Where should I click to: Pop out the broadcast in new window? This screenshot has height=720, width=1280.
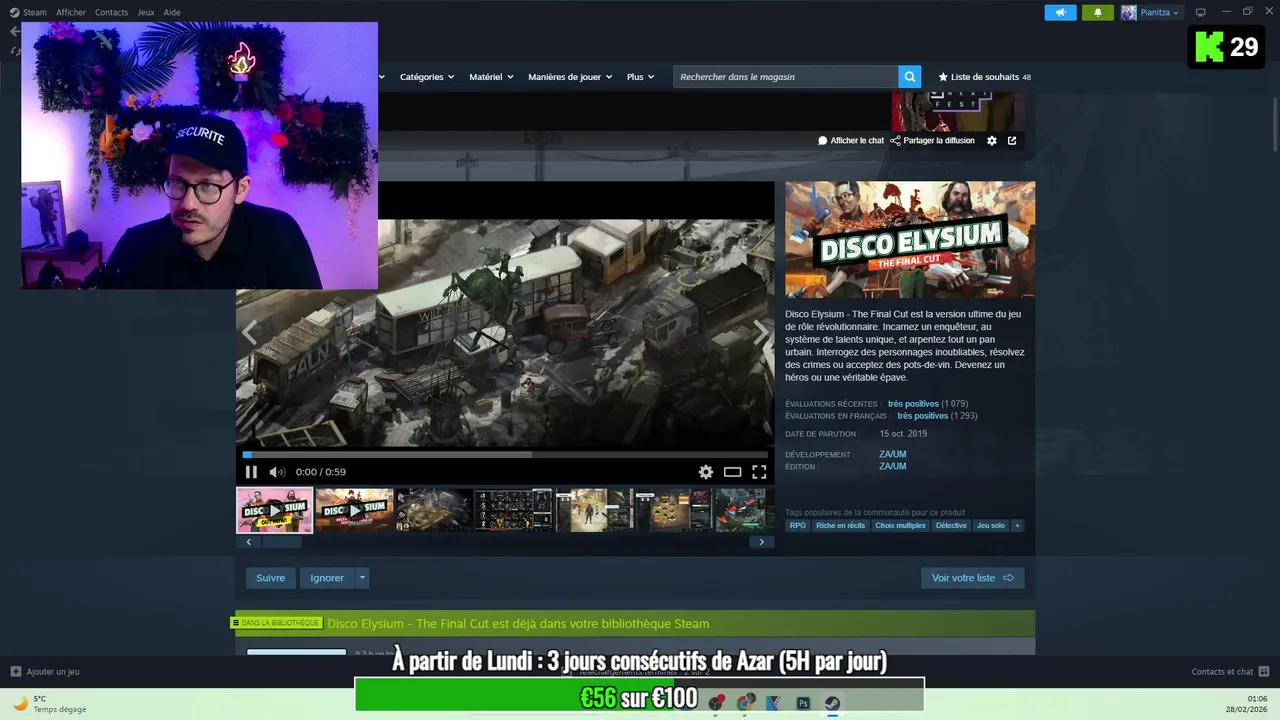(1012, 141)
